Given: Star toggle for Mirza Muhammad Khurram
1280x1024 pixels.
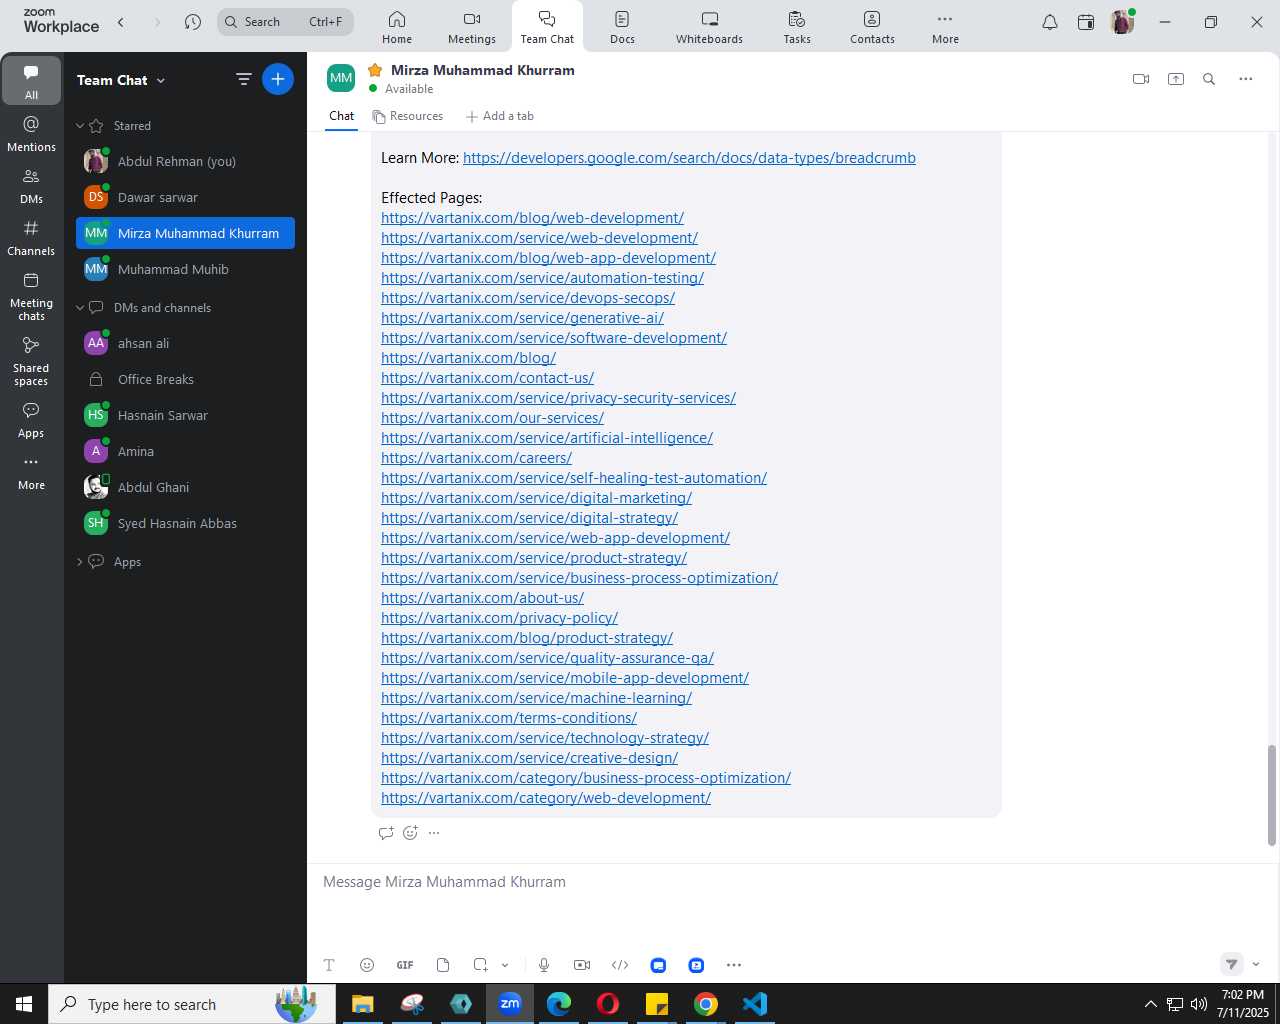Looking at the screenshot, I should point(375,70).
